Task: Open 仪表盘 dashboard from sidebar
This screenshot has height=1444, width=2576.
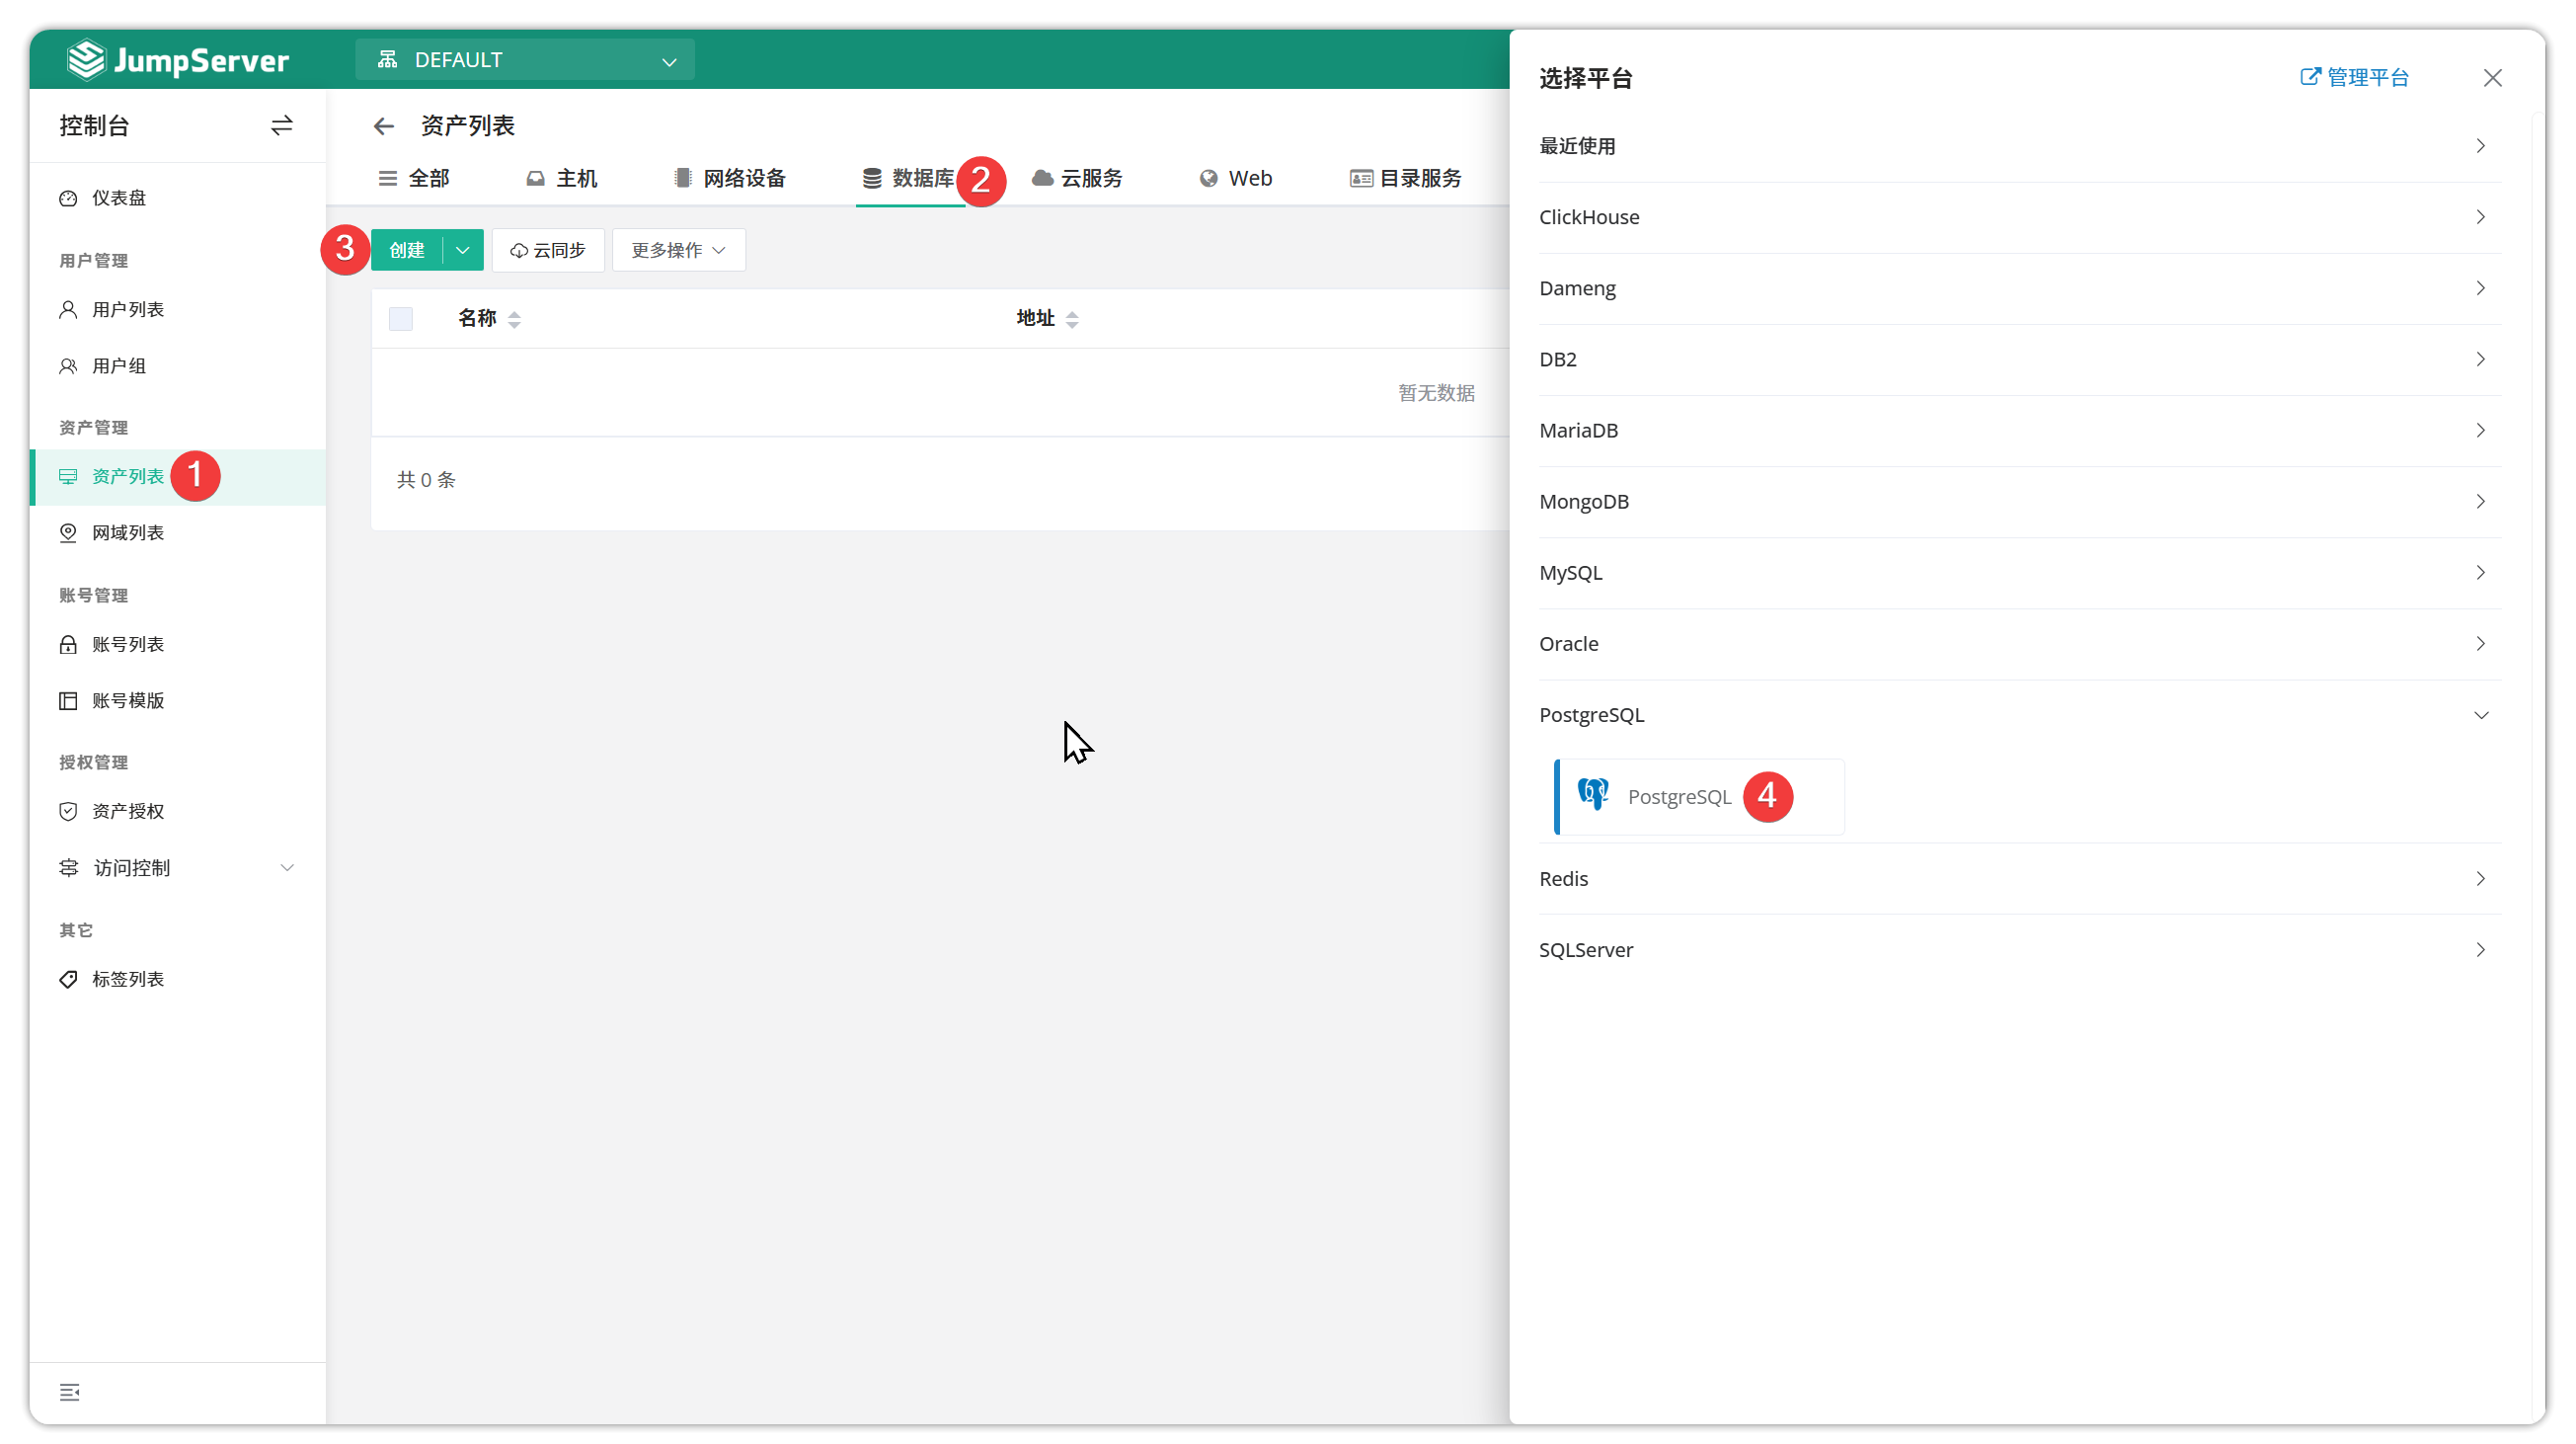Action: click(118, 198)
